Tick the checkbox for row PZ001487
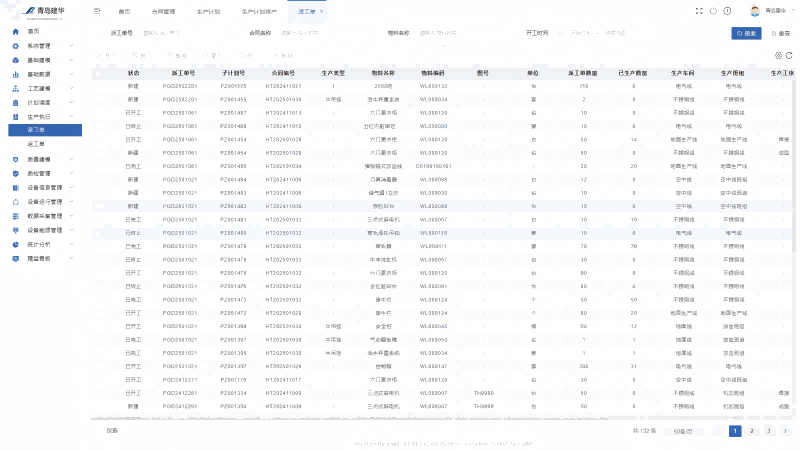The image size is (800, 450). point(98,113)
